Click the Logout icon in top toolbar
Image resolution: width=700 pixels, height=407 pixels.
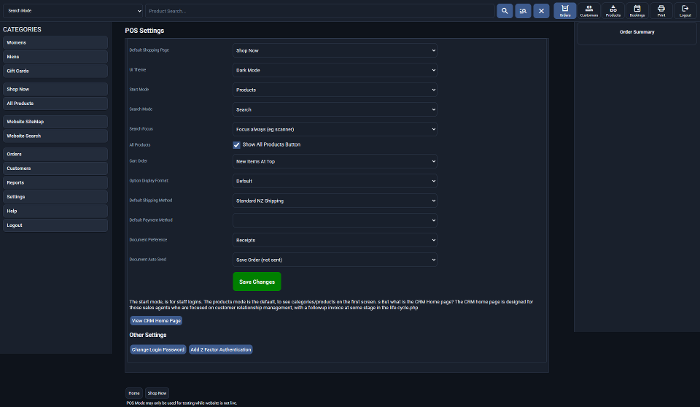coord(685,11)
